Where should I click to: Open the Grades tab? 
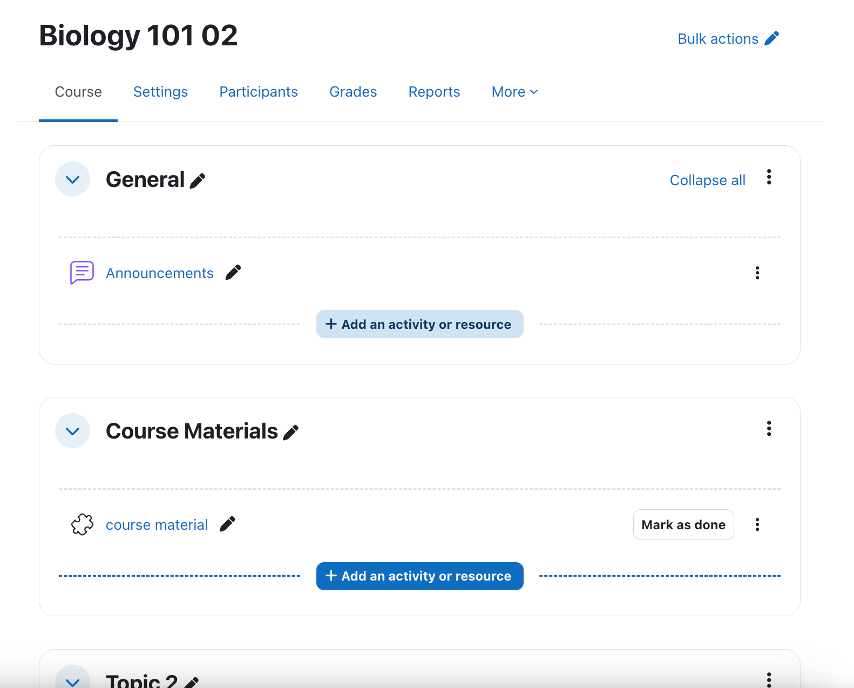coord(353,91)
